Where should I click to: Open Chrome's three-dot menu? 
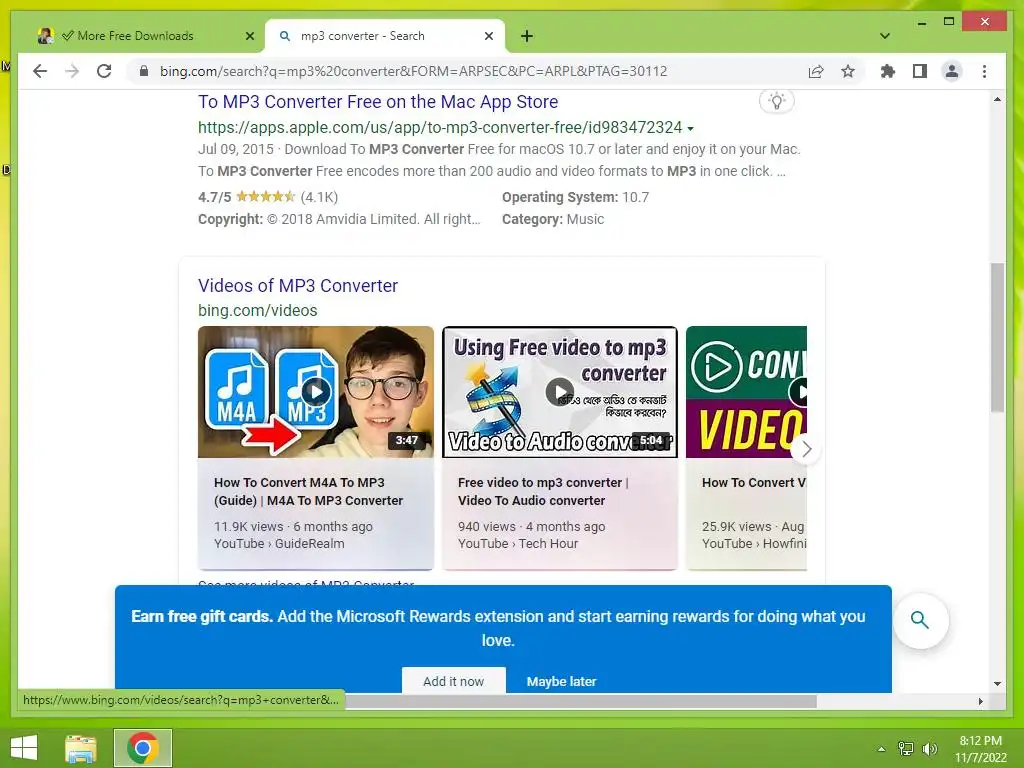[x=984, y=71]
